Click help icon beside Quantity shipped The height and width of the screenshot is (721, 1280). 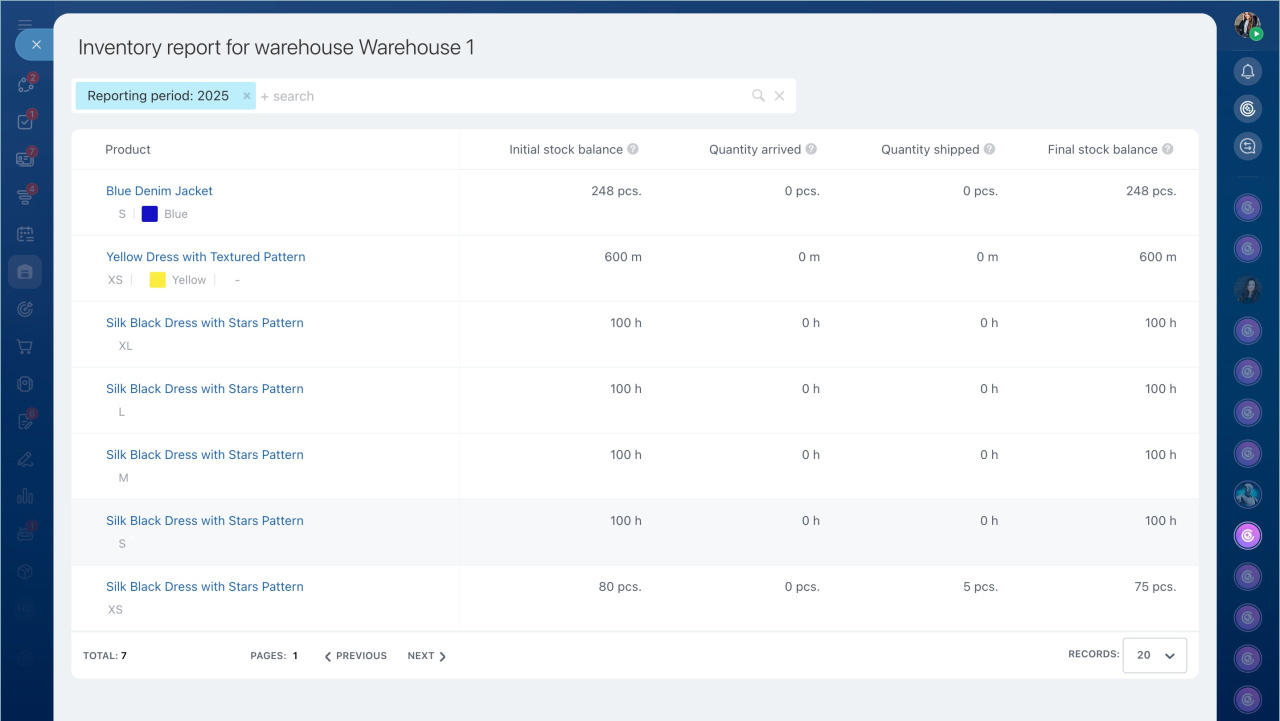click(989, 149)
